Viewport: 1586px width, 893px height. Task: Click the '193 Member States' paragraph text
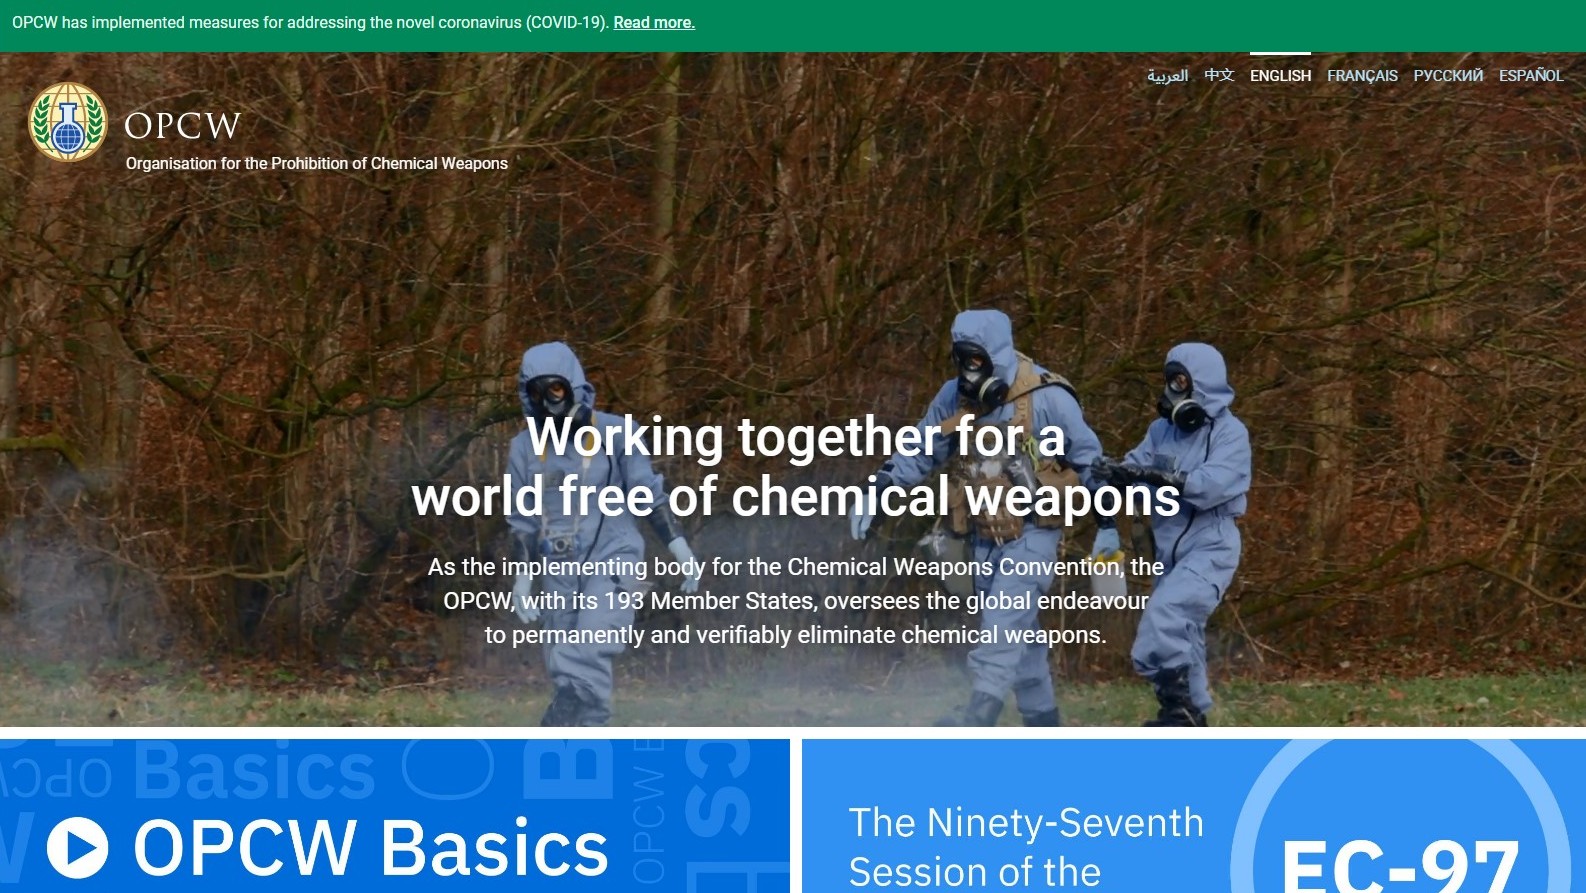pos(796,600)
